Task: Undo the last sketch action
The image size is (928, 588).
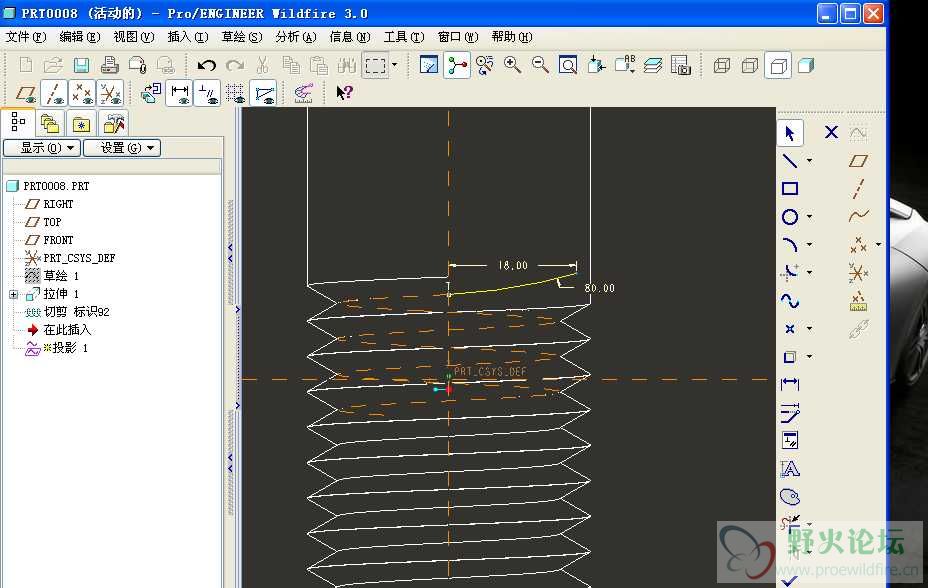Action: [x=207, y=65]
